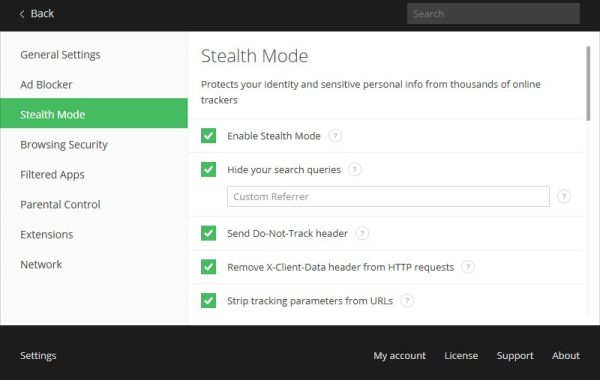Screen dimensions: 600x380
Task: Open the Parental Control section
Action: pos(60,204)
